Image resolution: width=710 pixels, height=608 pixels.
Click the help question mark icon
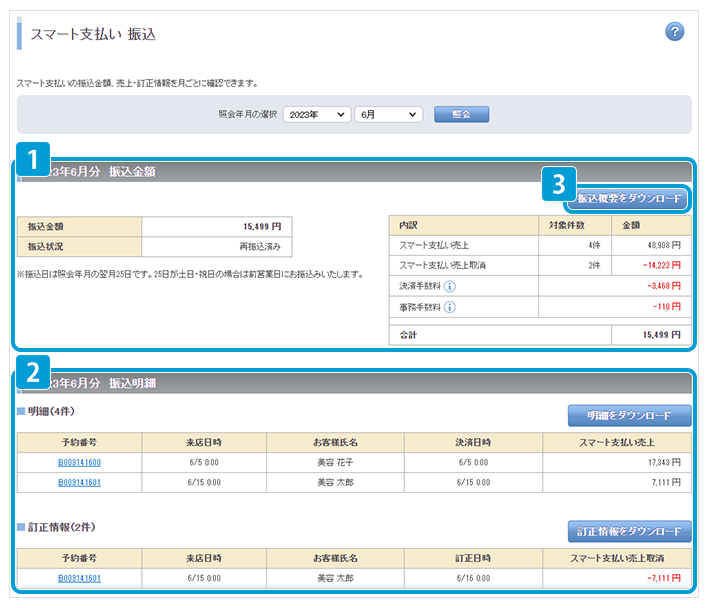tap(675, 32)
